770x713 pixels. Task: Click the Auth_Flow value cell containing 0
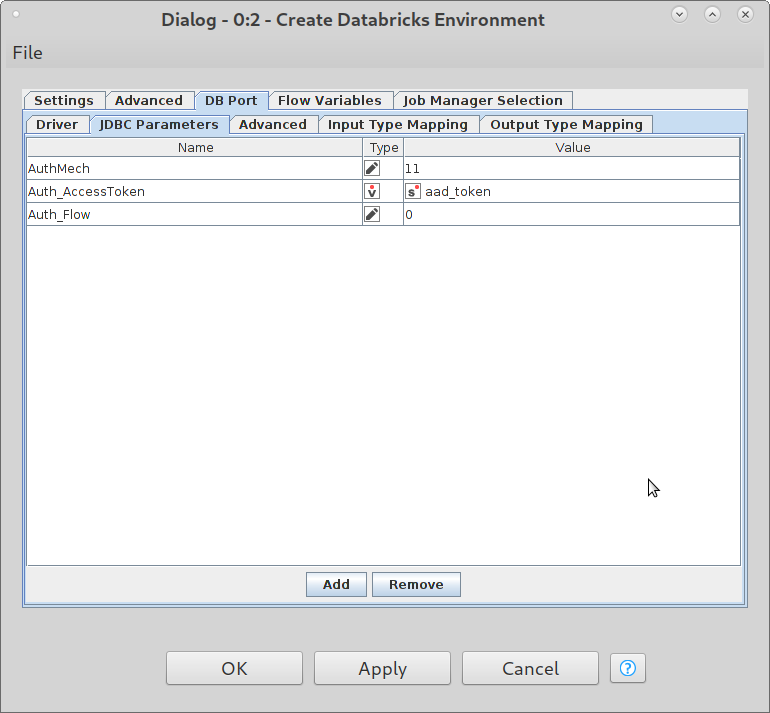pyautogui.click(x=572, y=215)
